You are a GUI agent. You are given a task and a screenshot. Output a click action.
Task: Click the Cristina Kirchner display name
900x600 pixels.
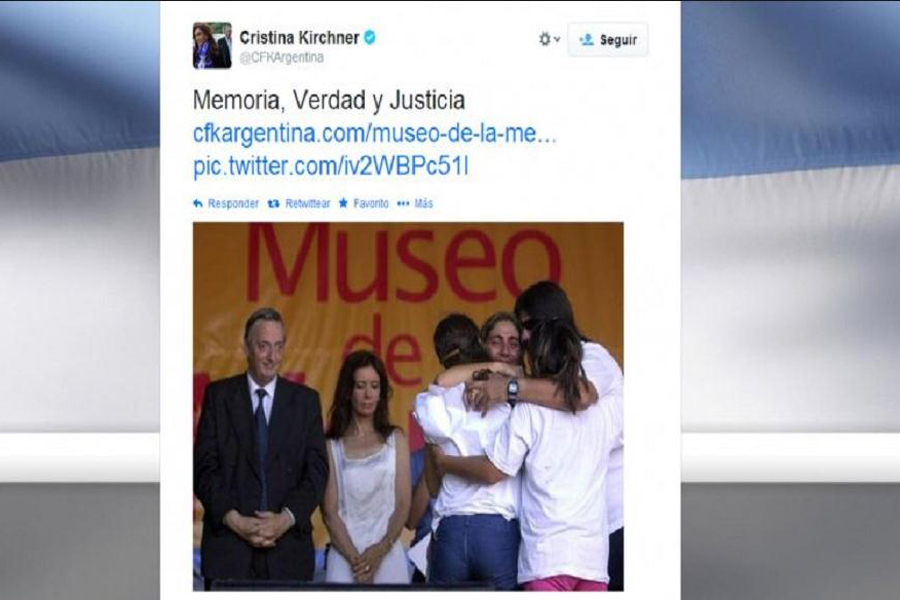click(x=299, y=38)
